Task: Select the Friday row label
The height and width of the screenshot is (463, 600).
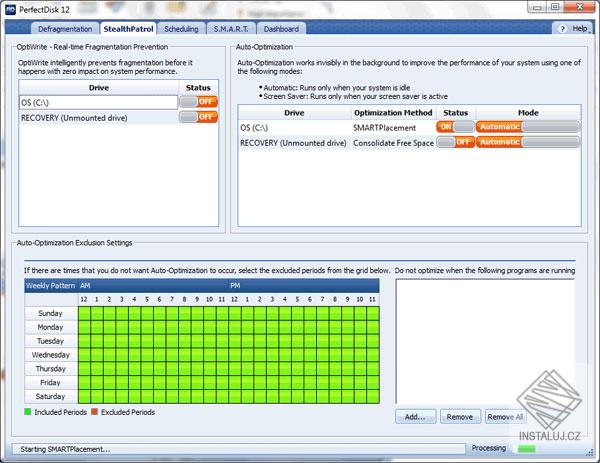Action: (x=51, y=382)
